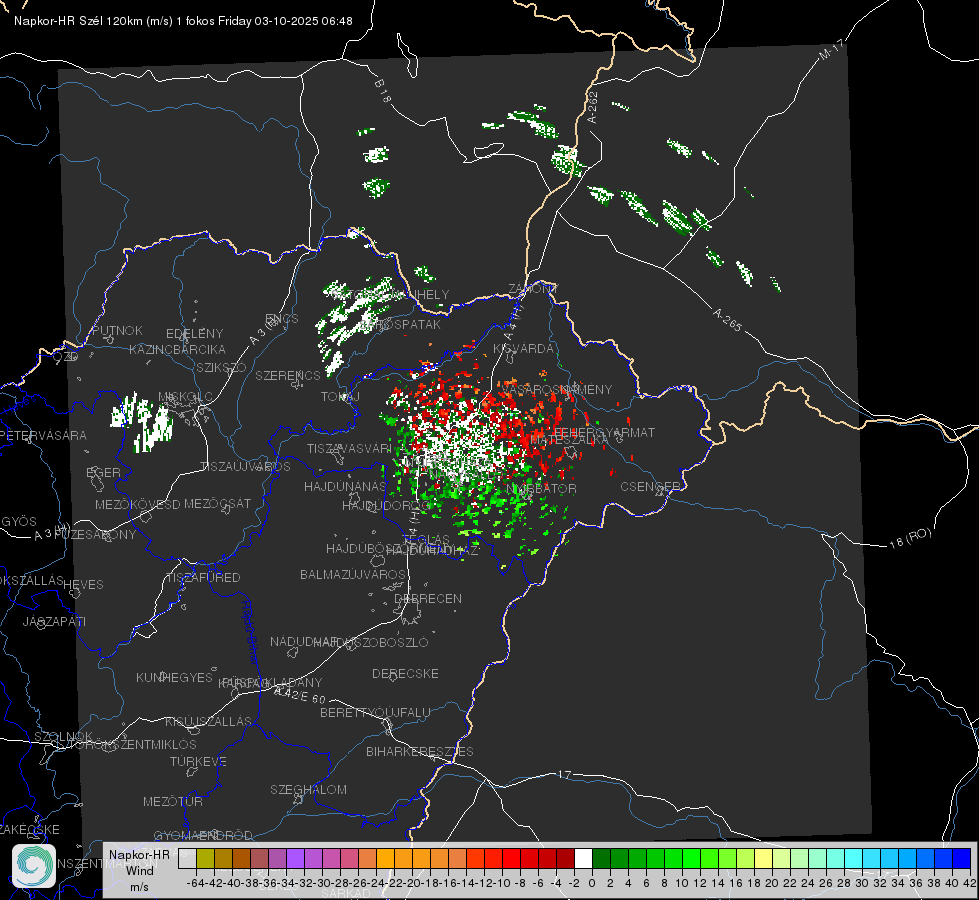Image resolution: width=979 pixels, height=900 pixels.
Task: Click the DERECSKE-adjacent HAJDÚSZOBOSZLÓ label
Action: coord(371,642)
